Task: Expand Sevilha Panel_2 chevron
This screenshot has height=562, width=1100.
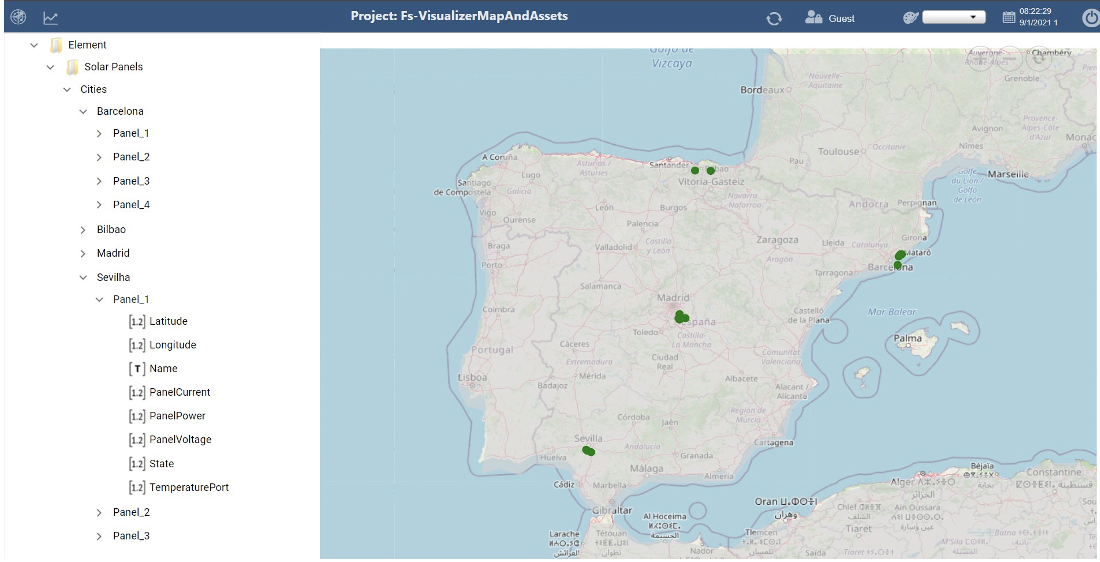Action: [100, 512]
